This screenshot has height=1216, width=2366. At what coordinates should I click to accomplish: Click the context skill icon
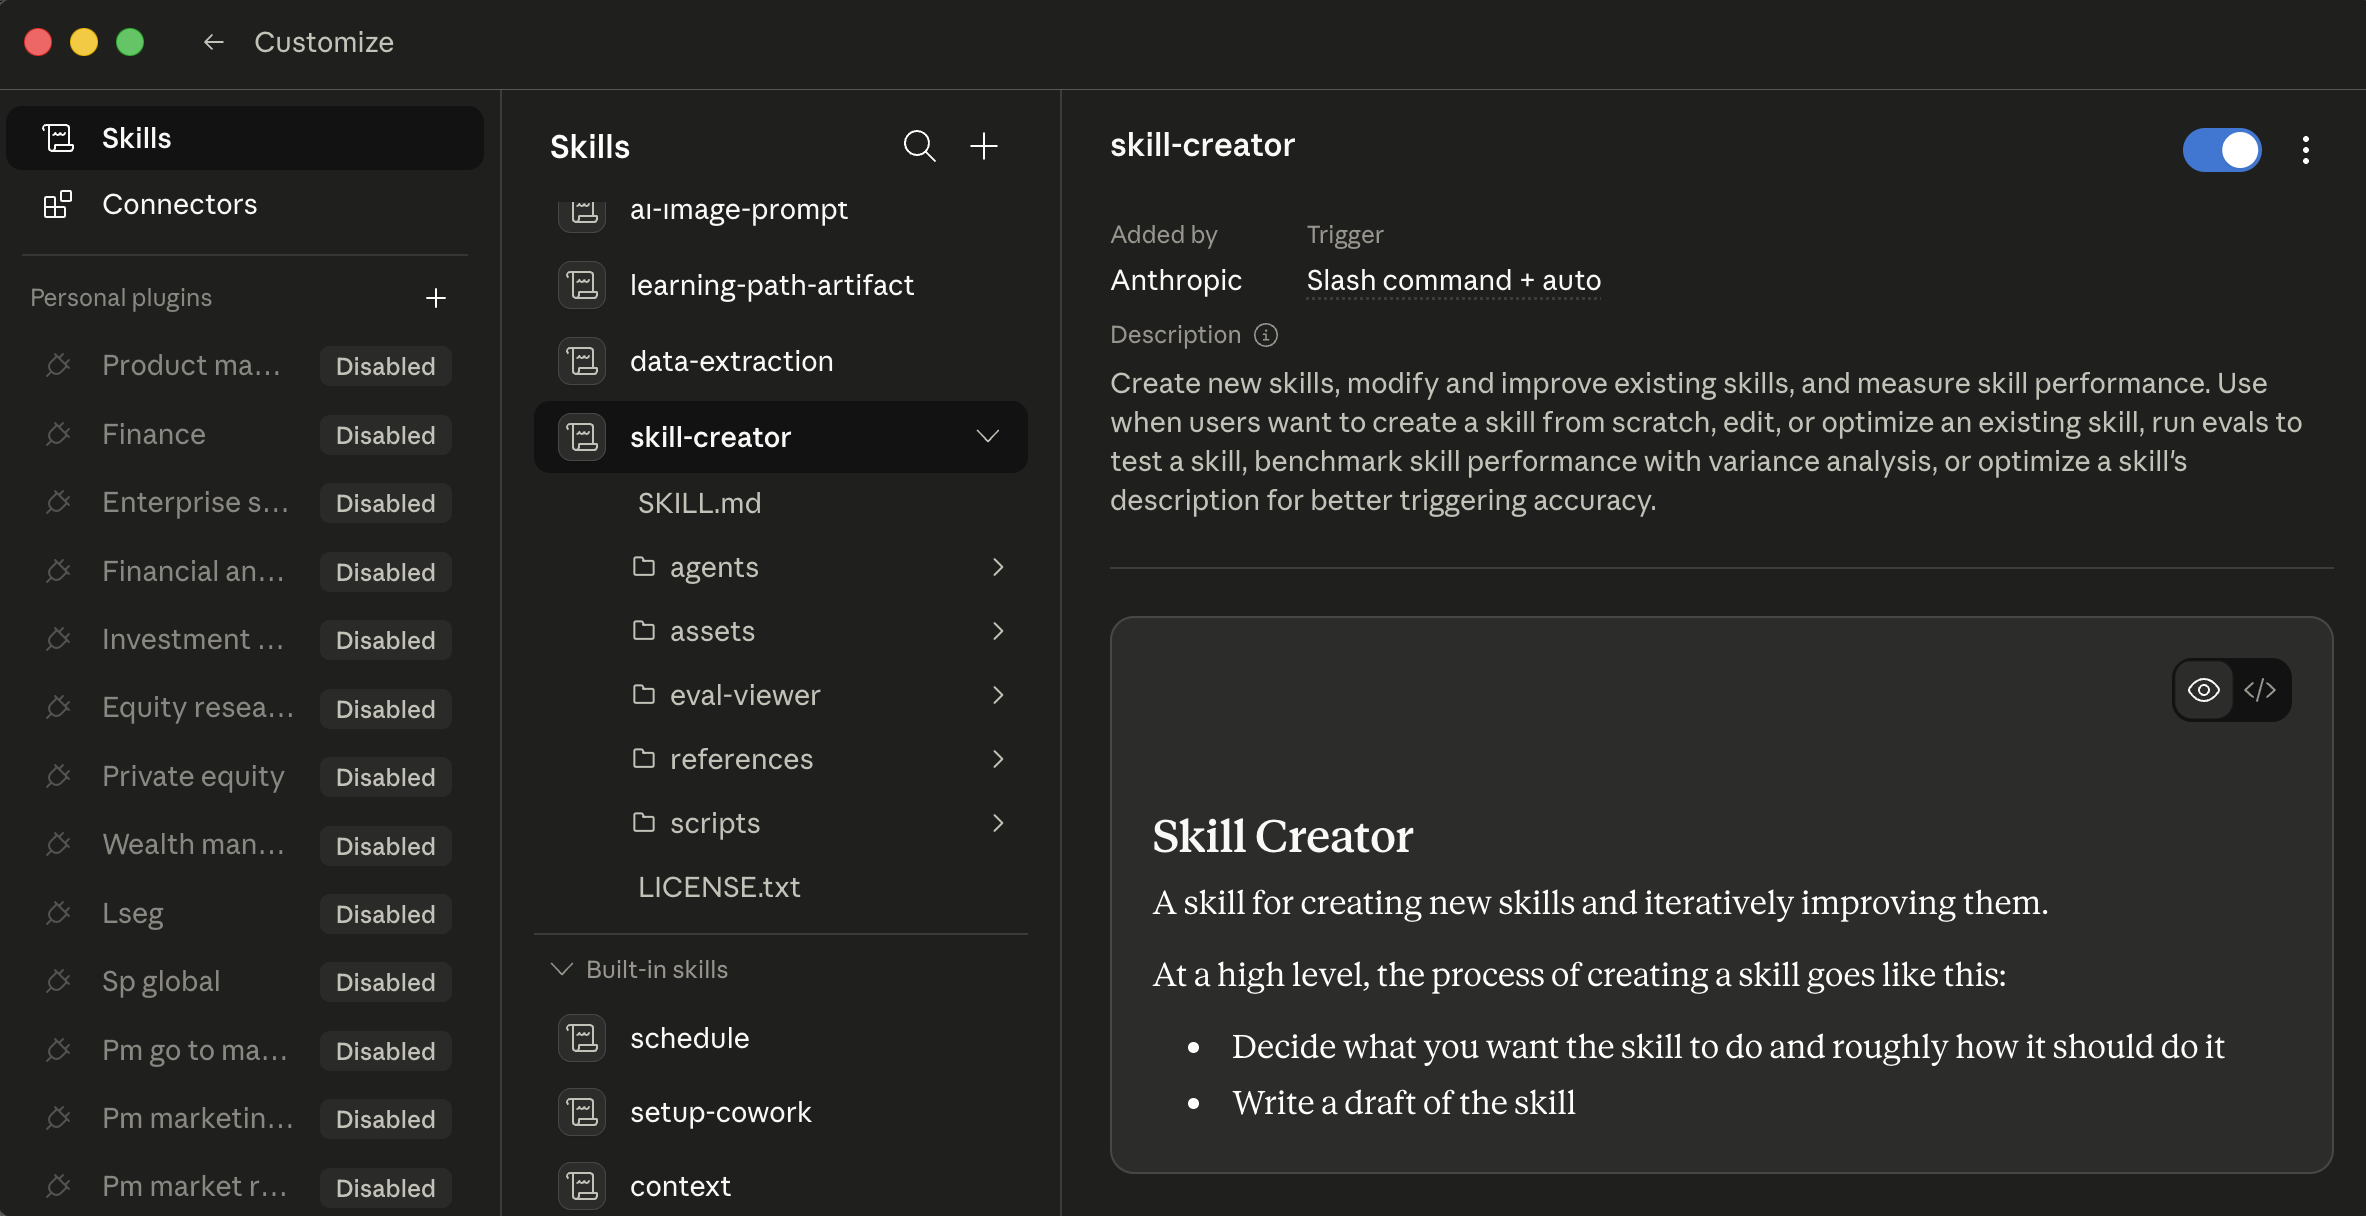(x=582, y=1186)
